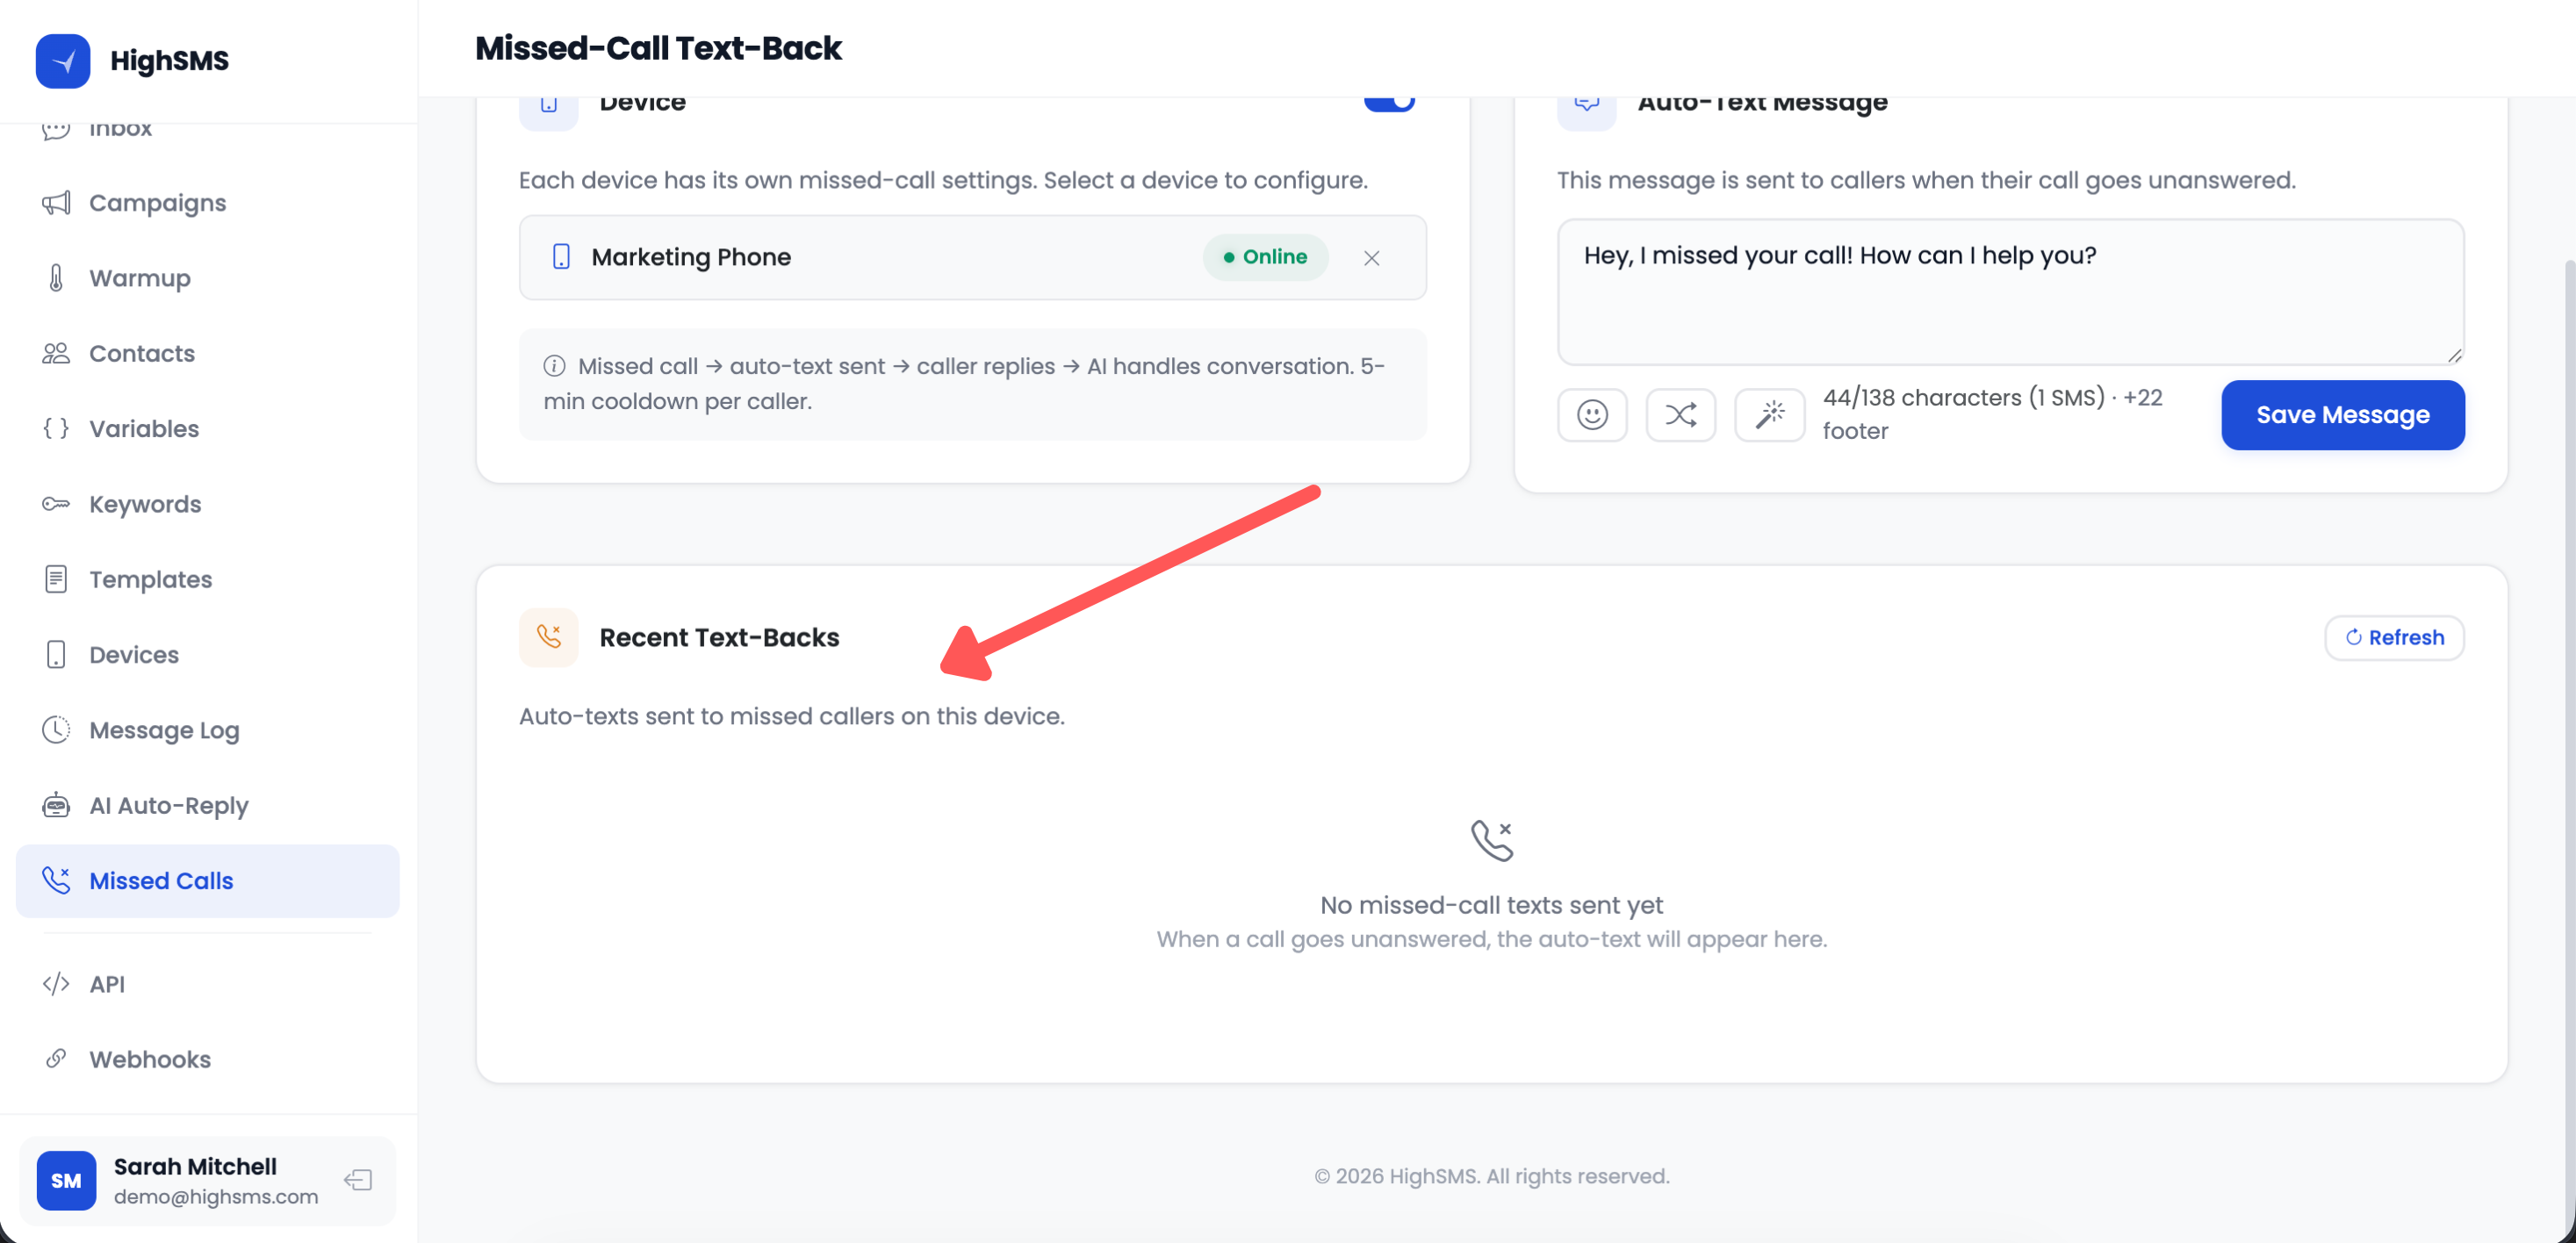Open AI Auto-Reply in the sidebar
Screen dimensions: 2576x1243
click(168, 805)
